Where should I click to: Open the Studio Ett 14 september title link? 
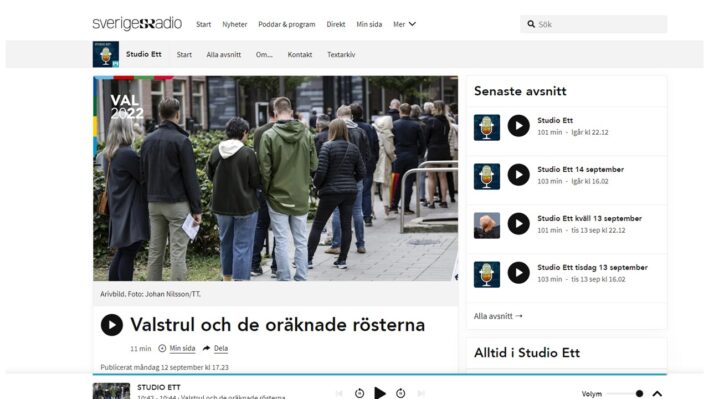coord(581,169)
